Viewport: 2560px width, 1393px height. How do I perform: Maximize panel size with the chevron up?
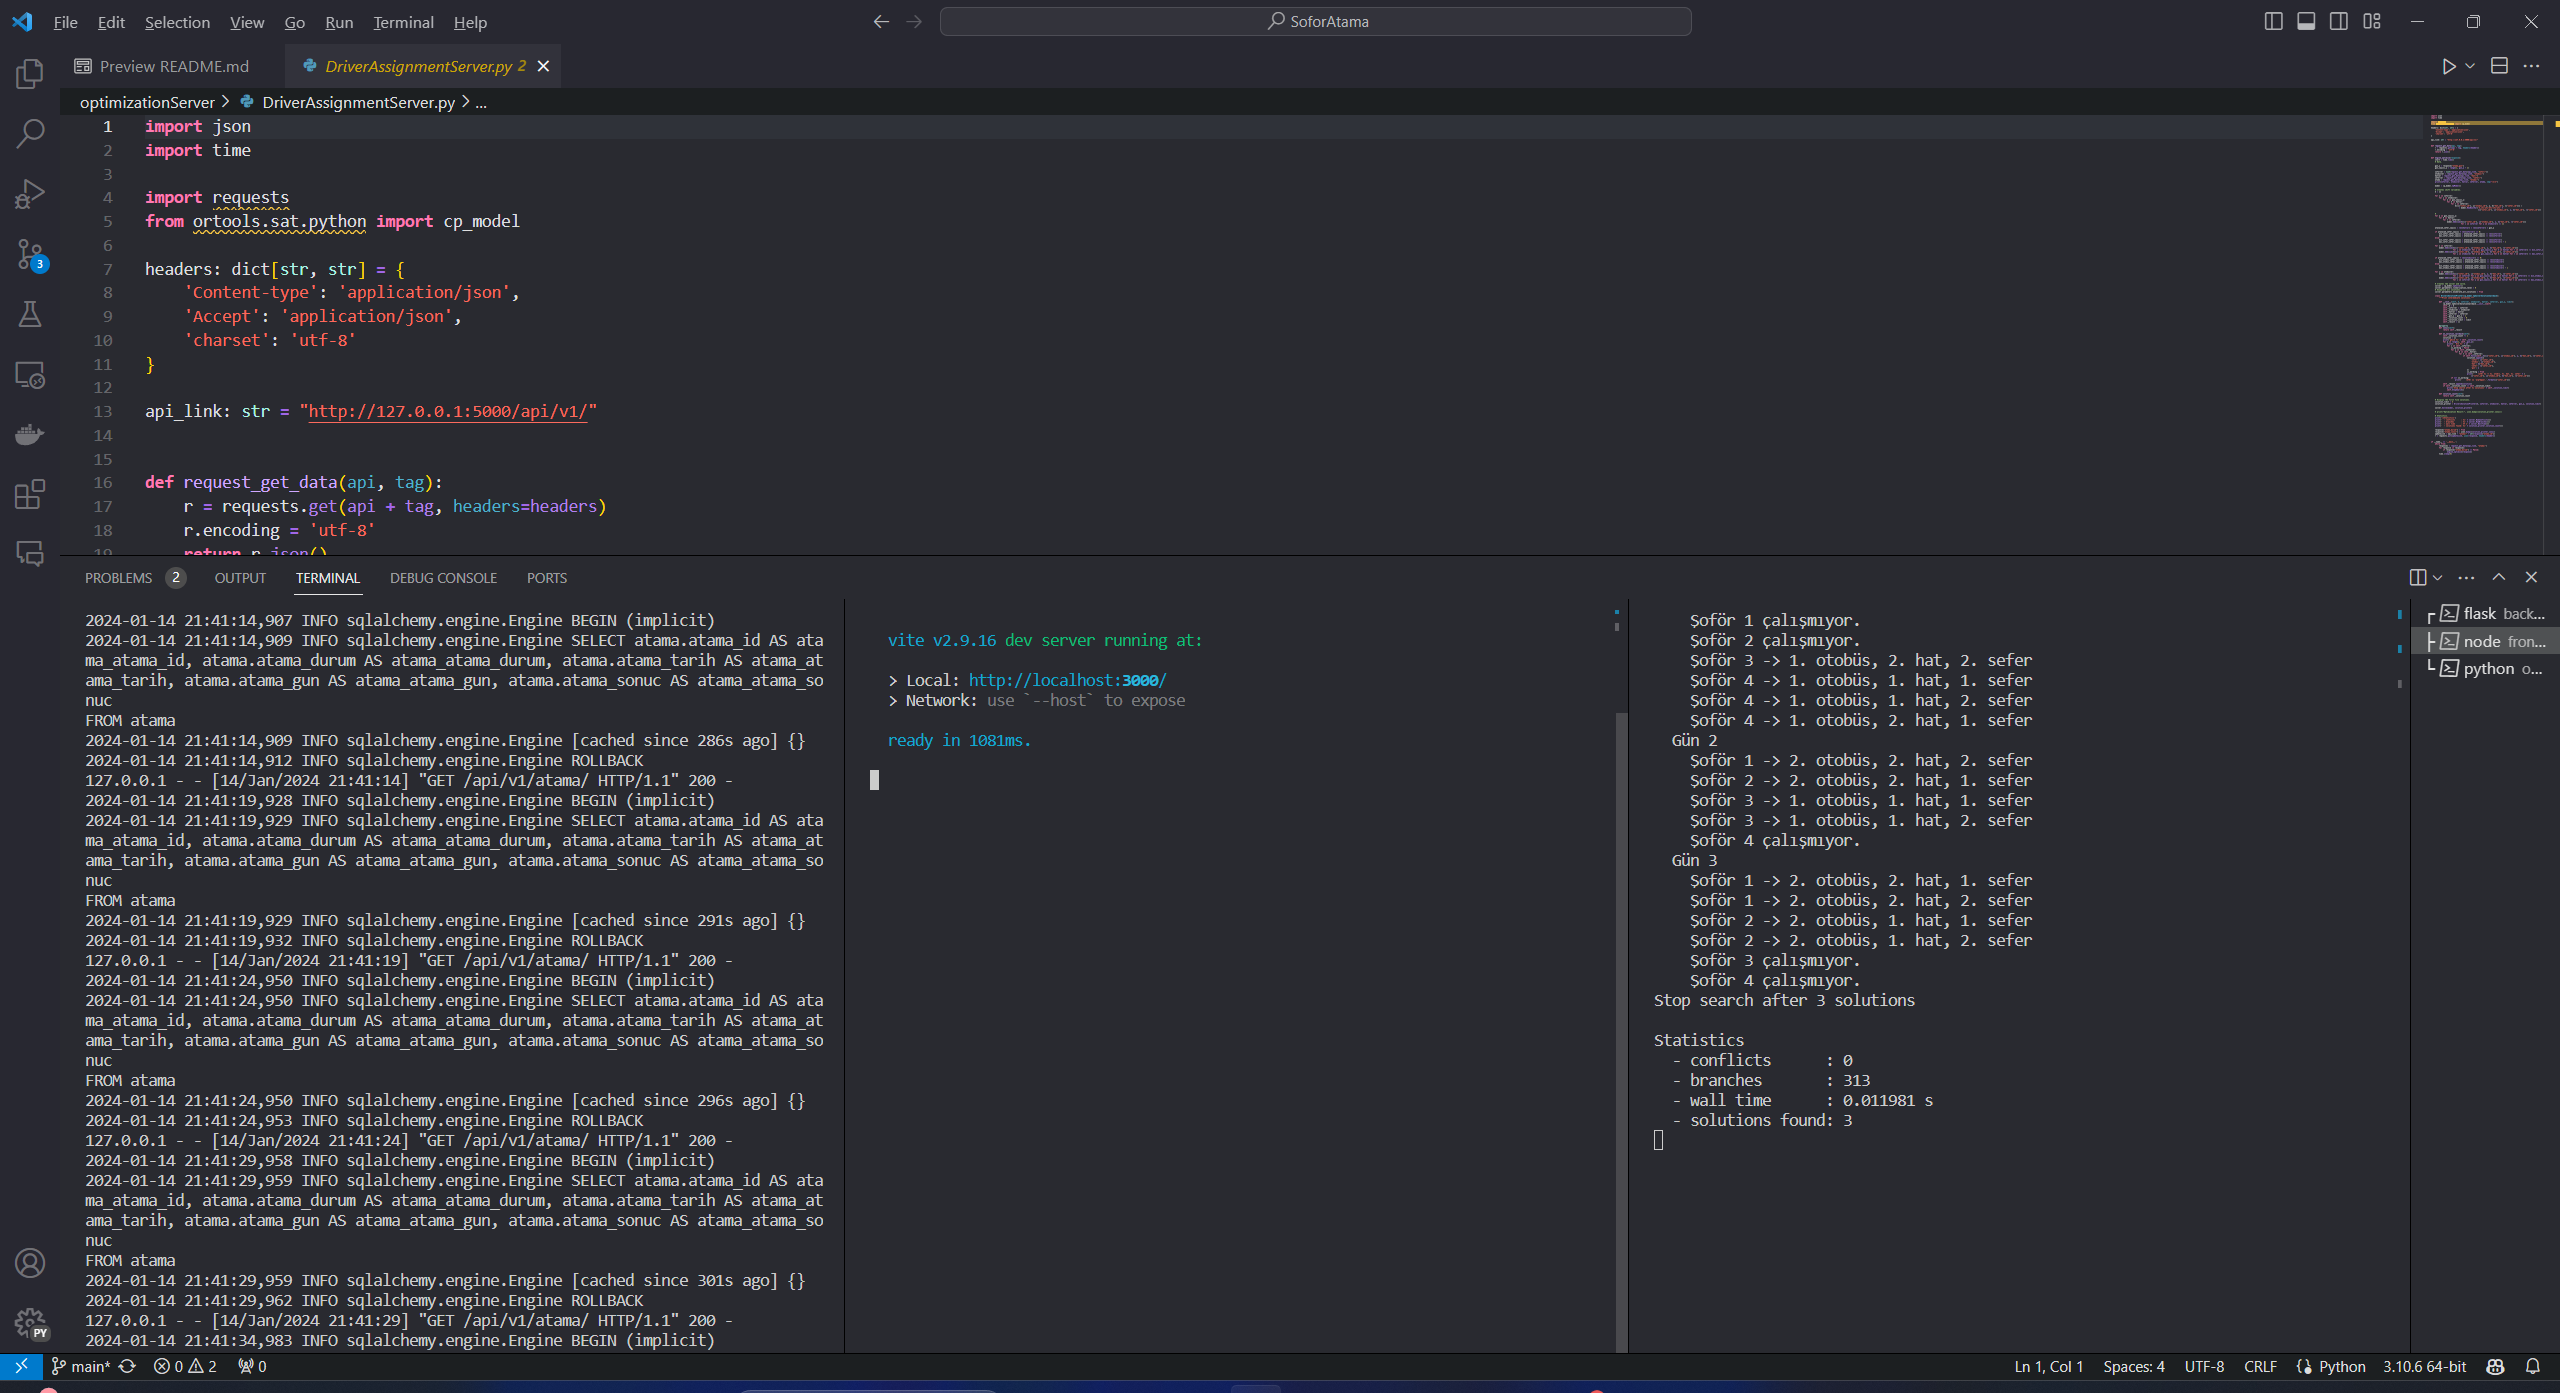click(2498, 577)
